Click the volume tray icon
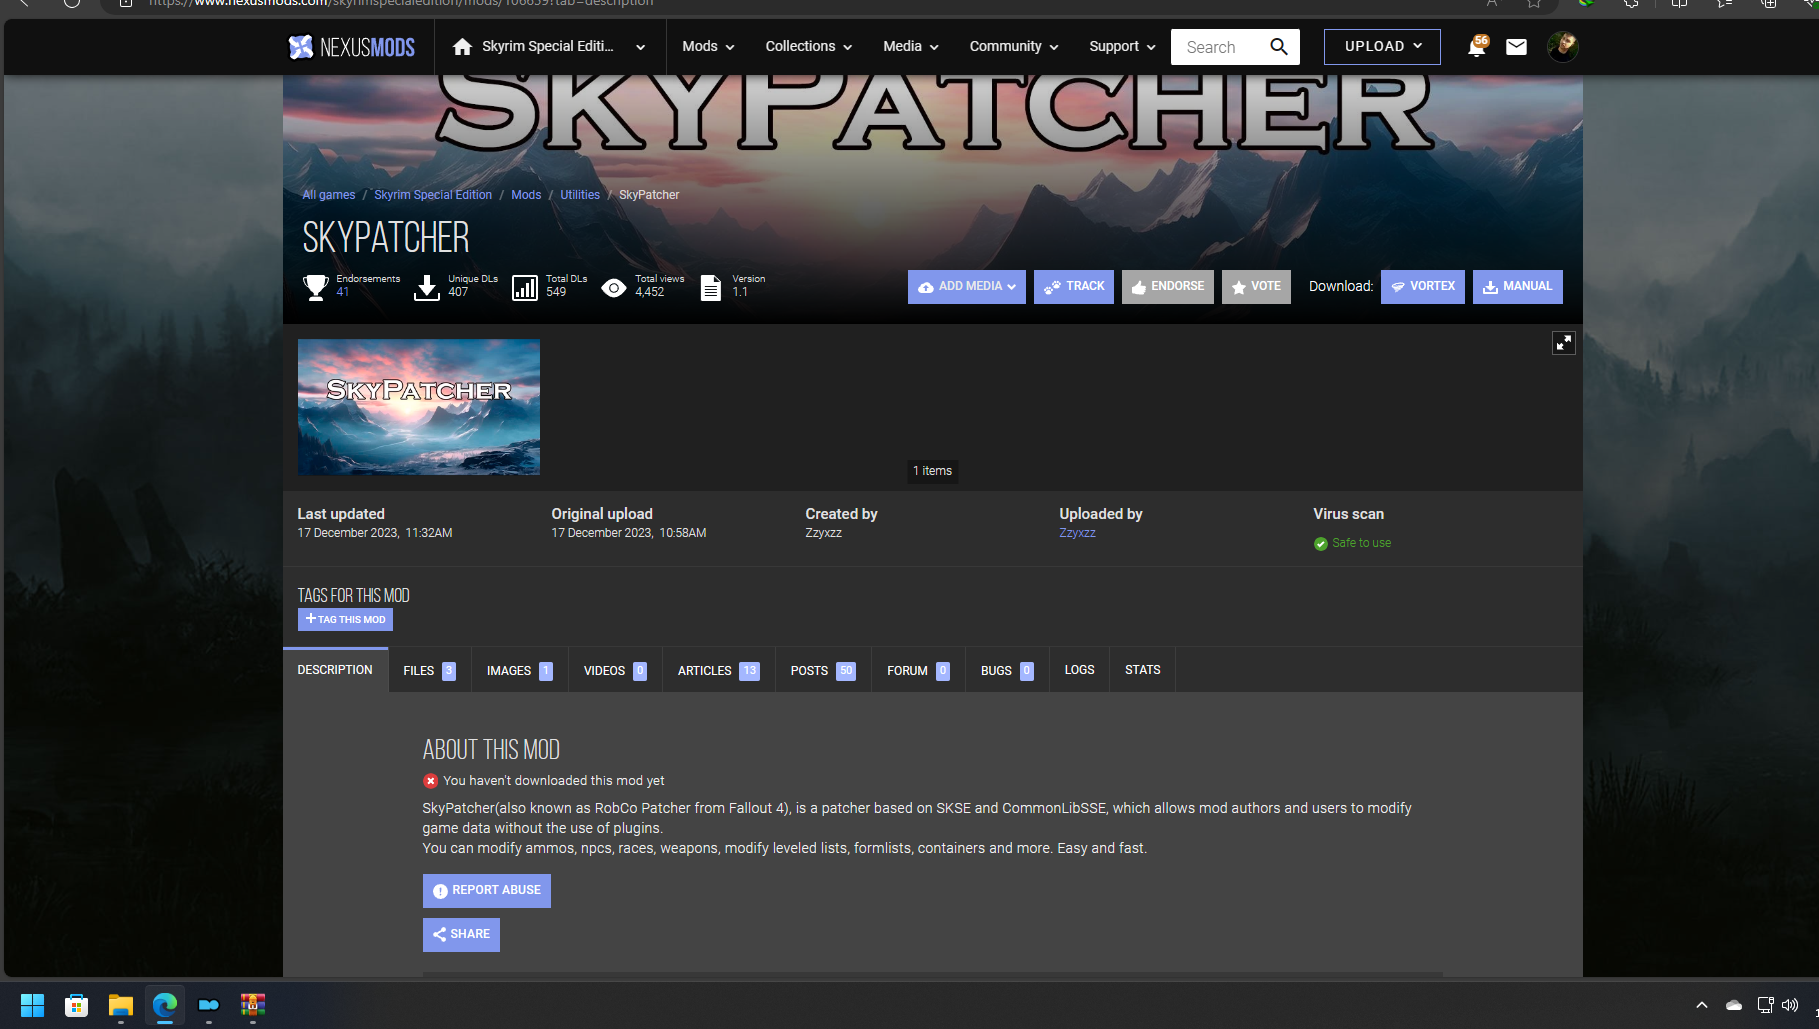The width and height of the screenshot is (1819, 1029). (1790, 1005)
